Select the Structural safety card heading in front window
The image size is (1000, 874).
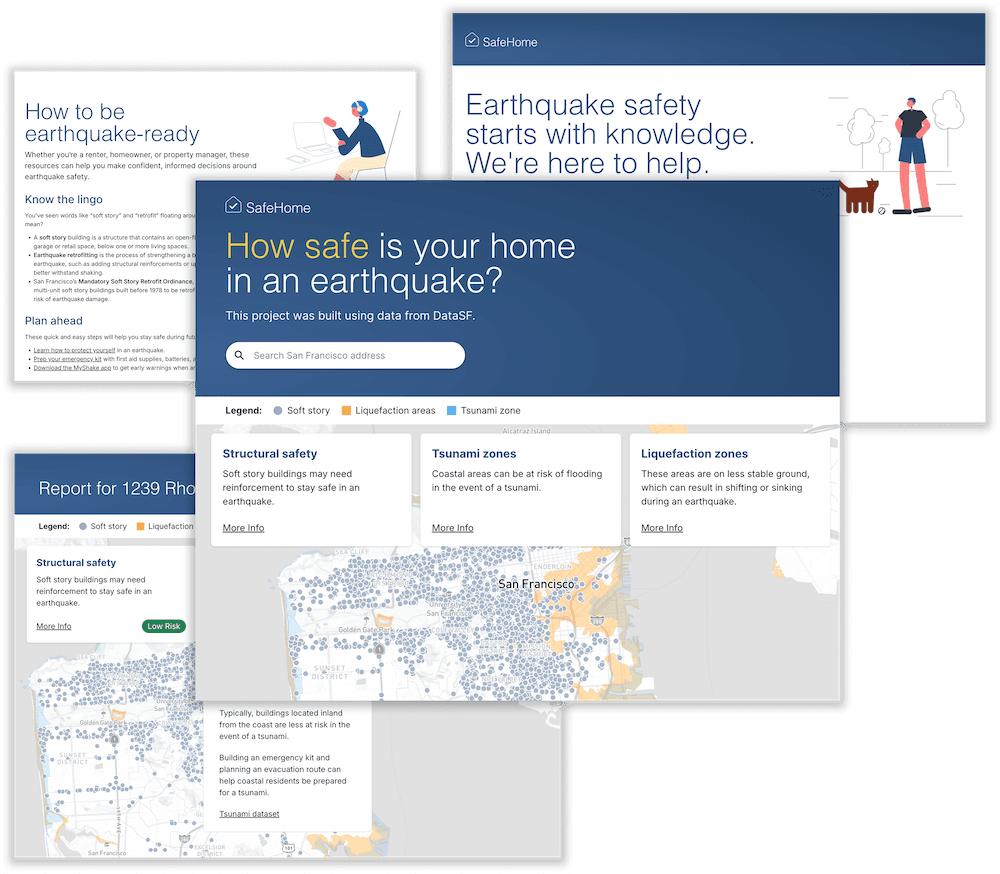click(x=270, y=454)
